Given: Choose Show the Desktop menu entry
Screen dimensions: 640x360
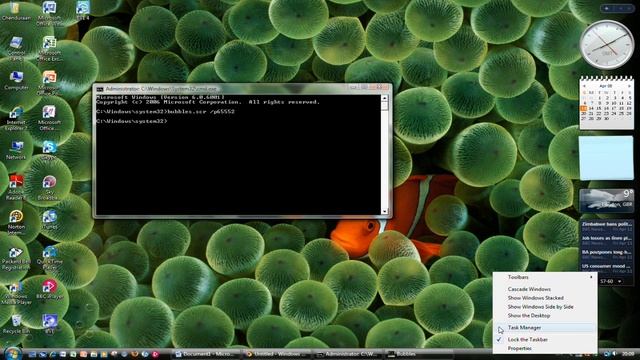Looking at the screenshot, I should tap(544, 316).
